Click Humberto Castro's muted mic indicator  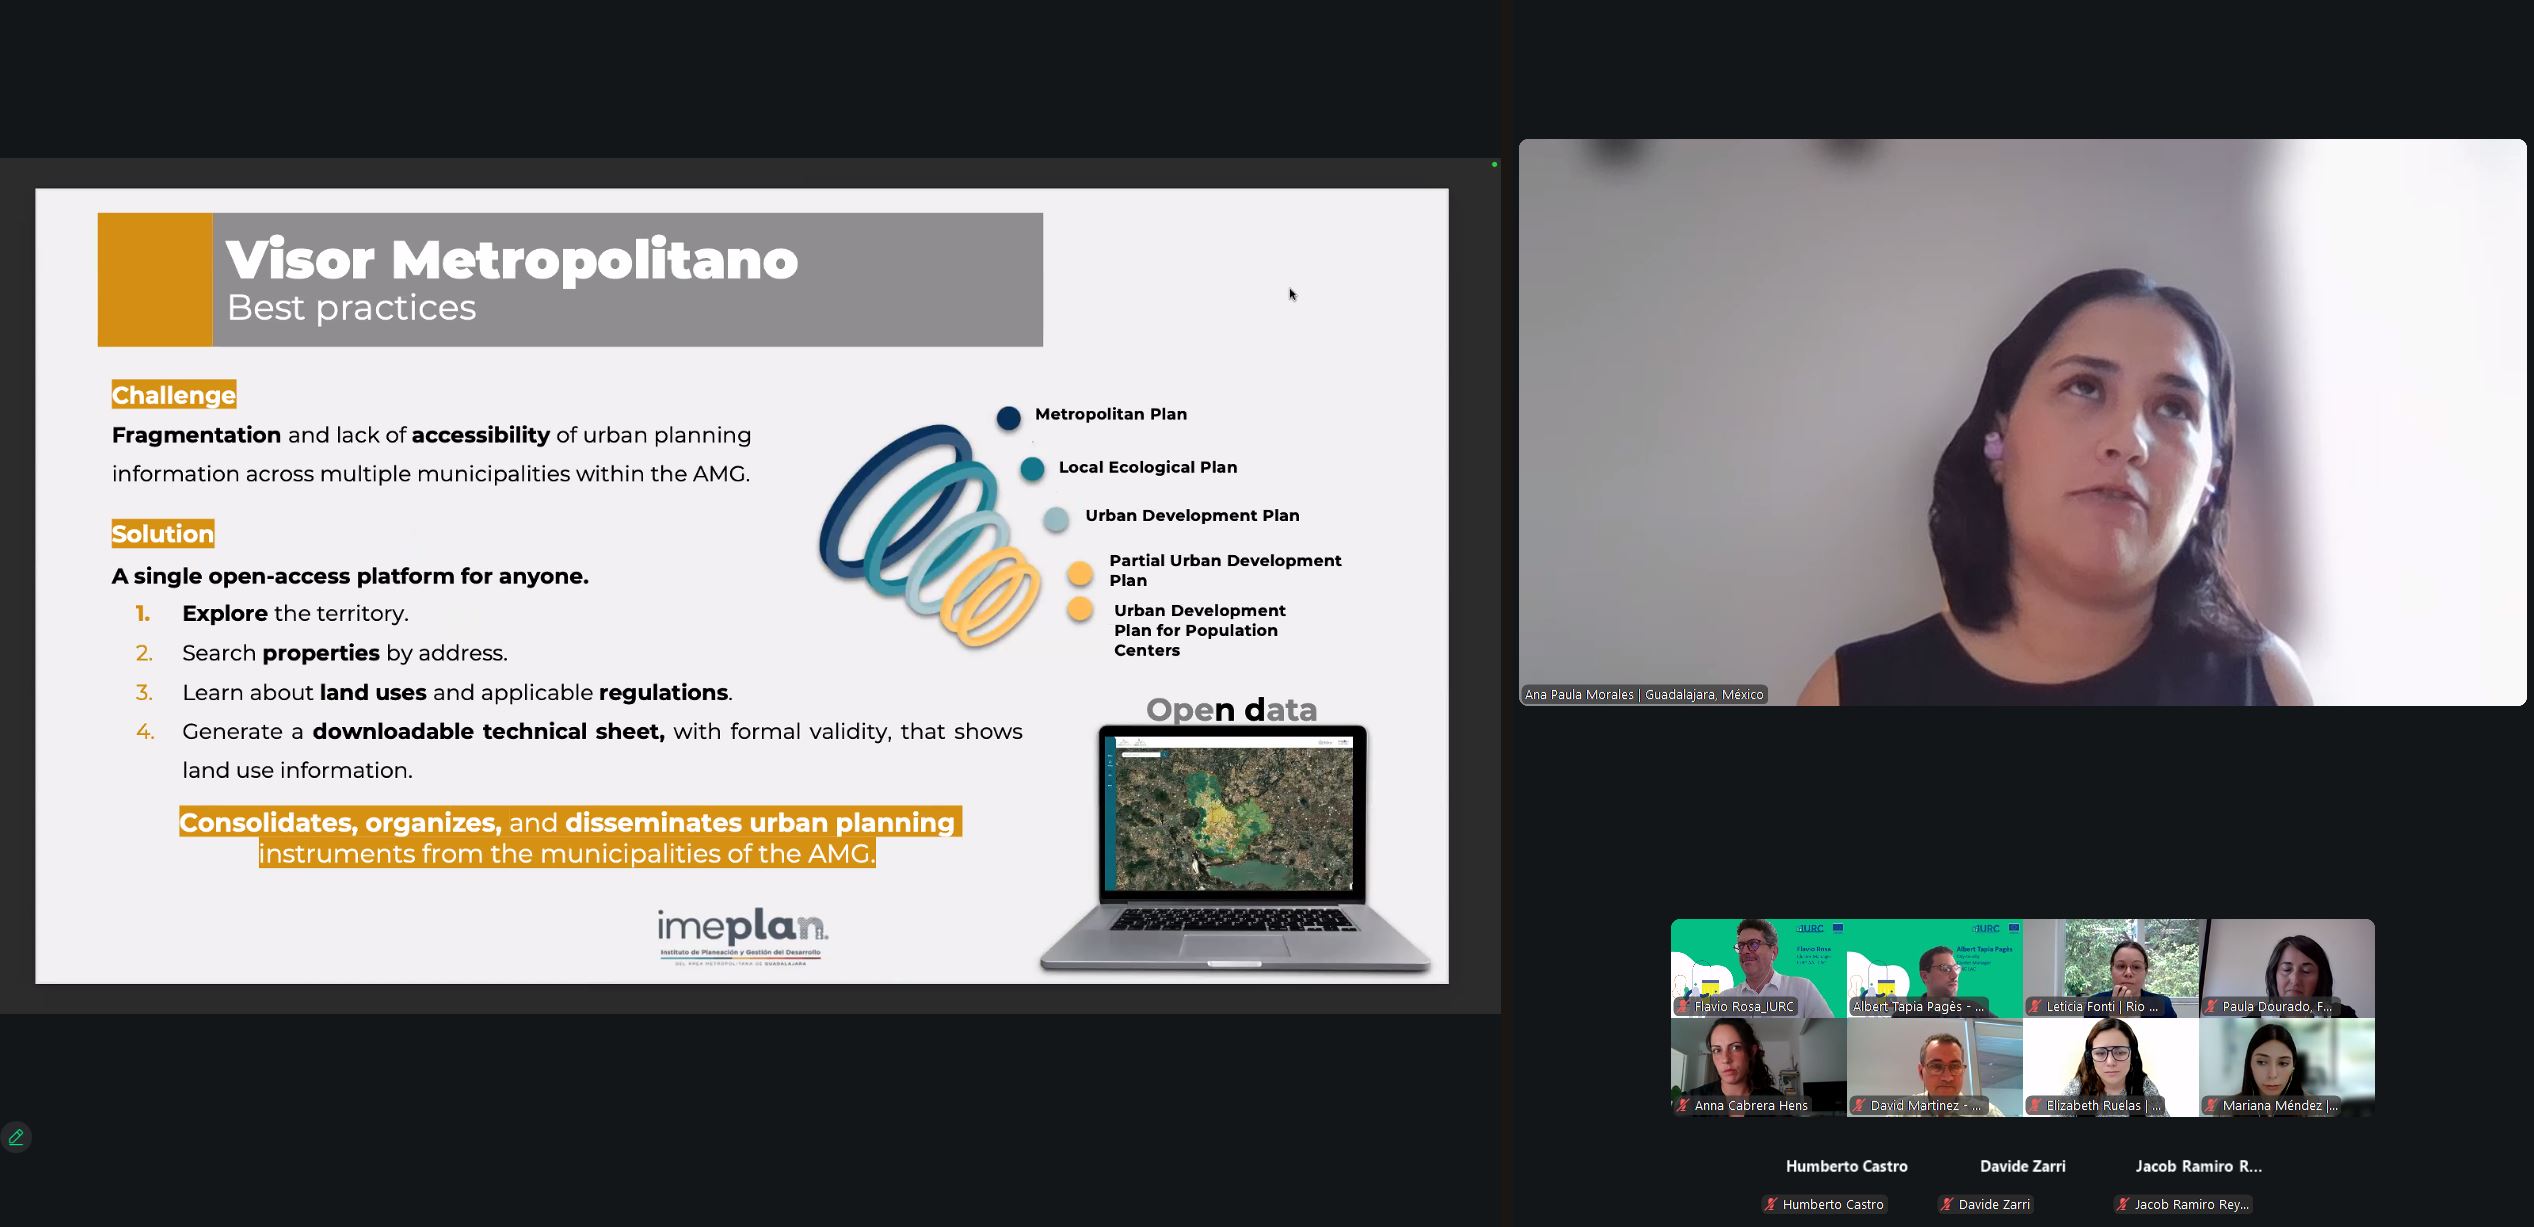pos(1771,1205)
